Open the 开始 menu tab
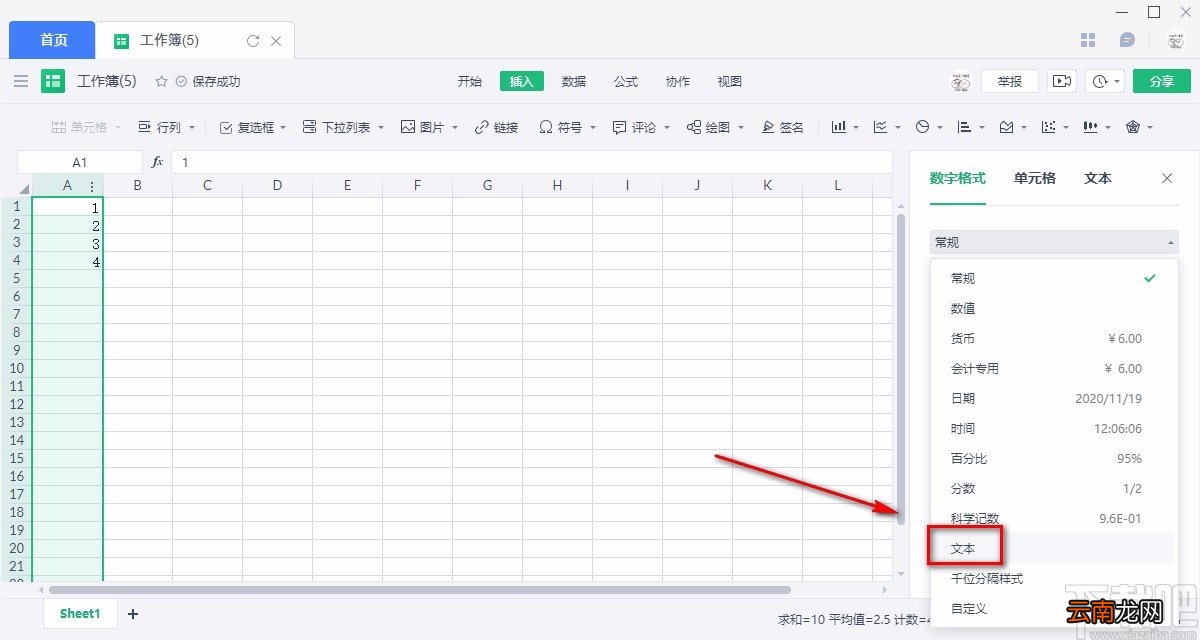 (x=470, y=81)
